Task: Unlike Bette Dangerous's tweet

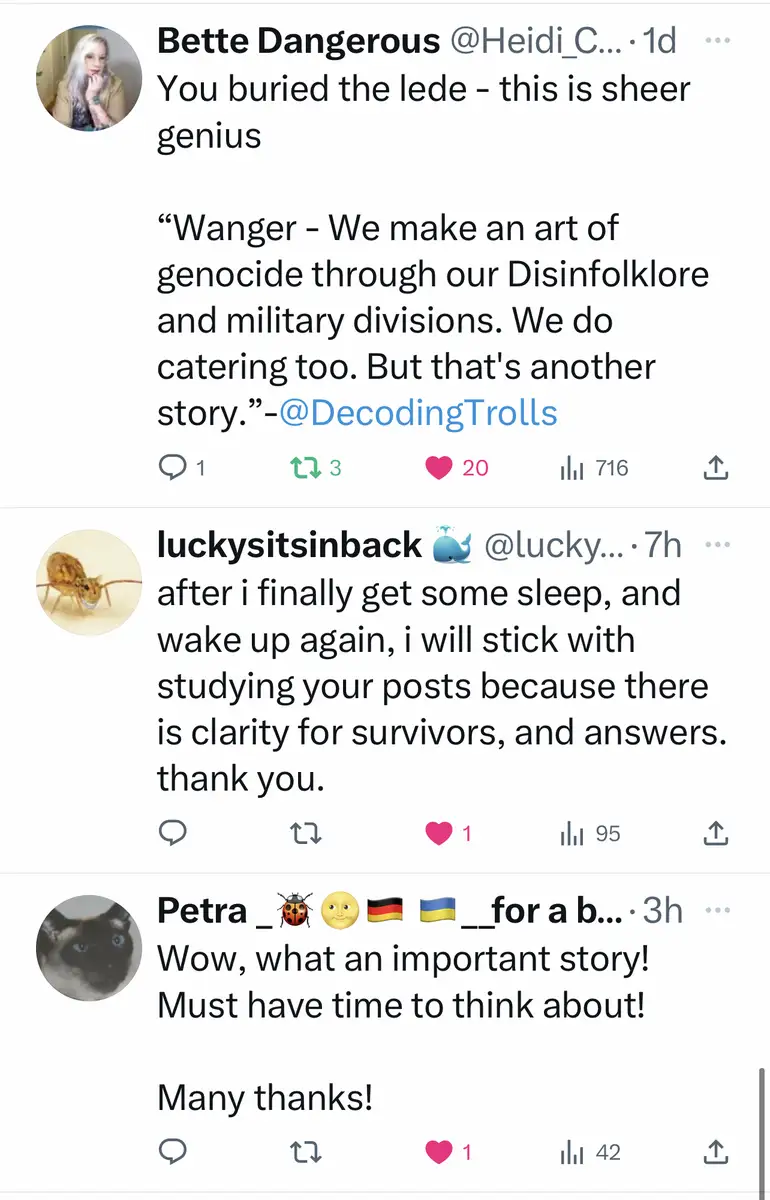Action: click(x=440, y=467)
